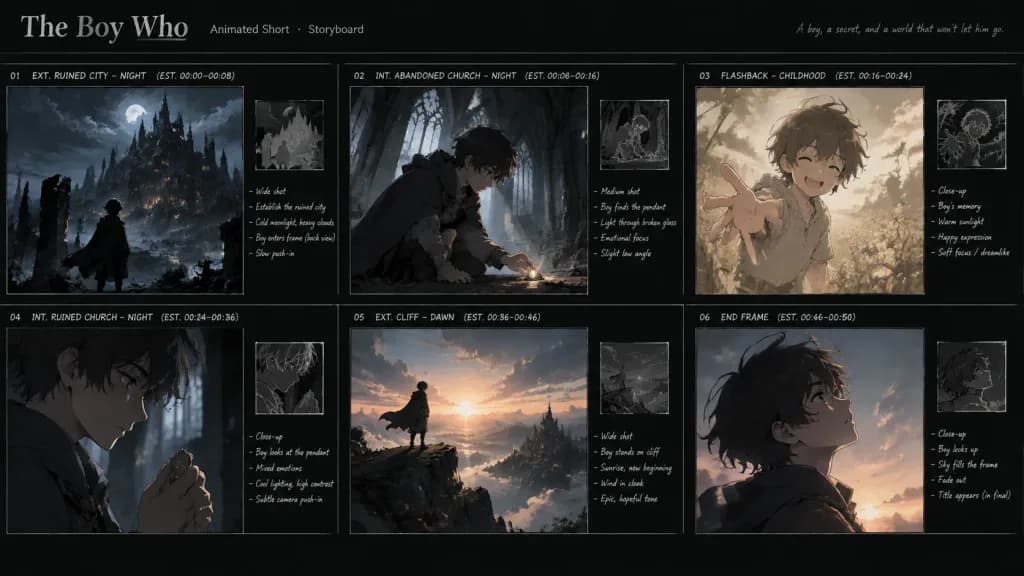
Task: Select the "Animated Short" label
Action: (x=249, y=29)
